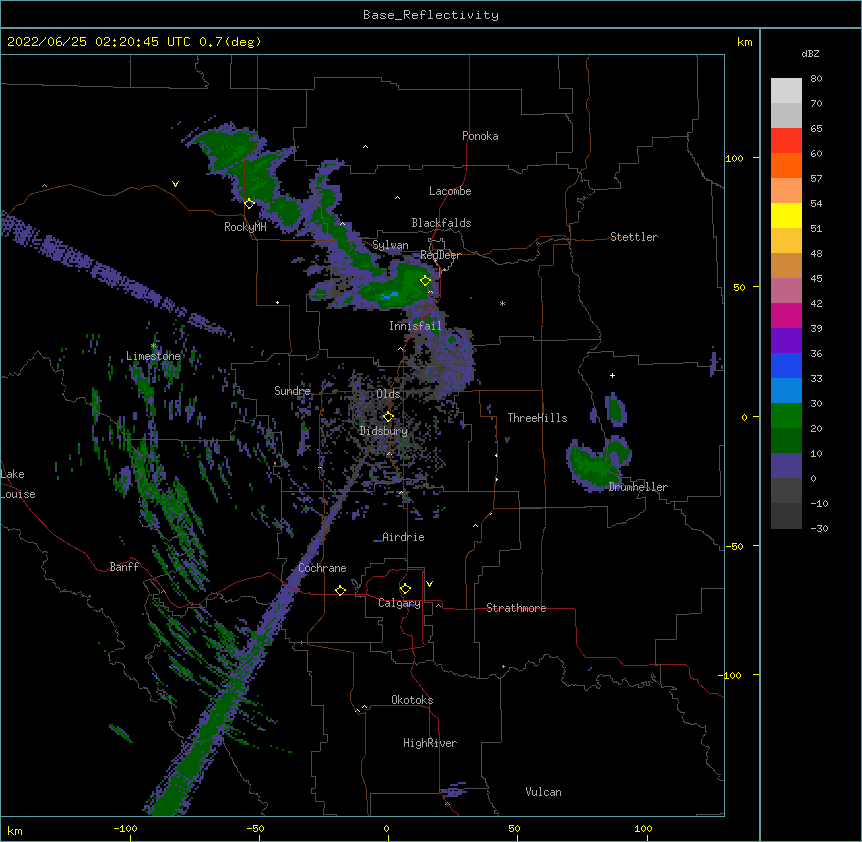Image resolution: width=862 pixels, height=842 pixels.
Task: Click the yellow v marker northwest of RockyMH
Action: click(175, 184)
